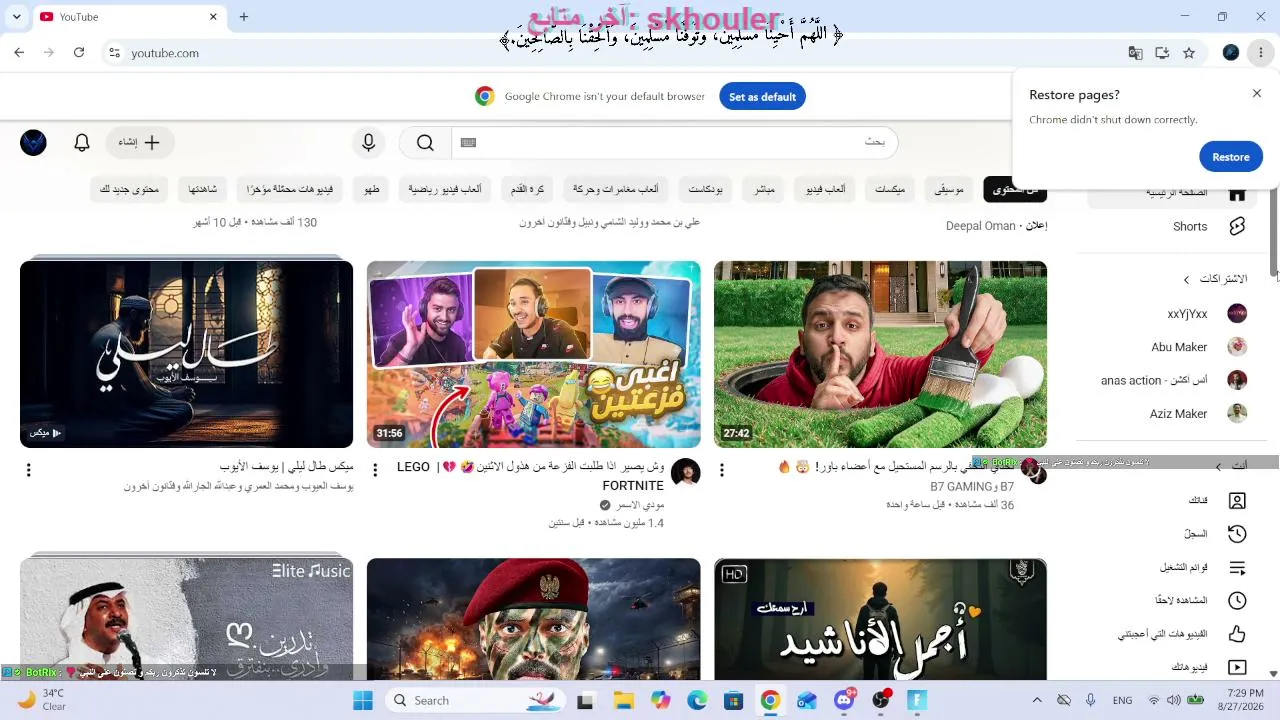
Task: Open YouTube notifications bell
Action: tap(82, 143)
